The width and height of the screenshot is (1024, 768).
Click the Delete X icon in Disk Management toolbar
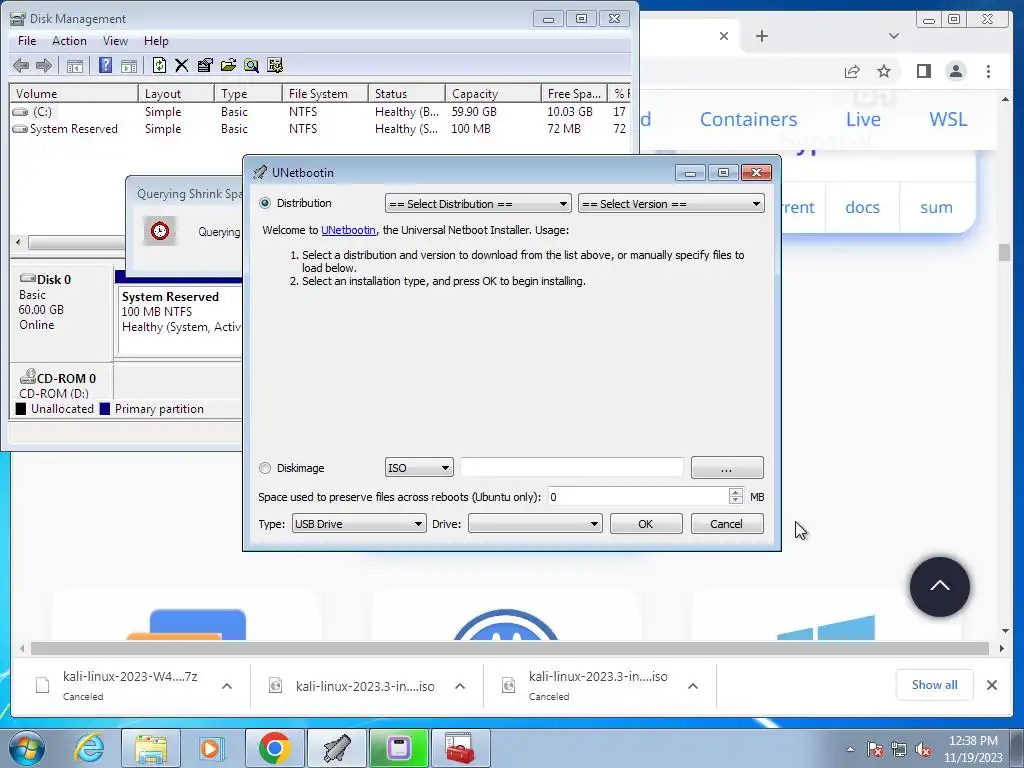[x=182, y=65]
